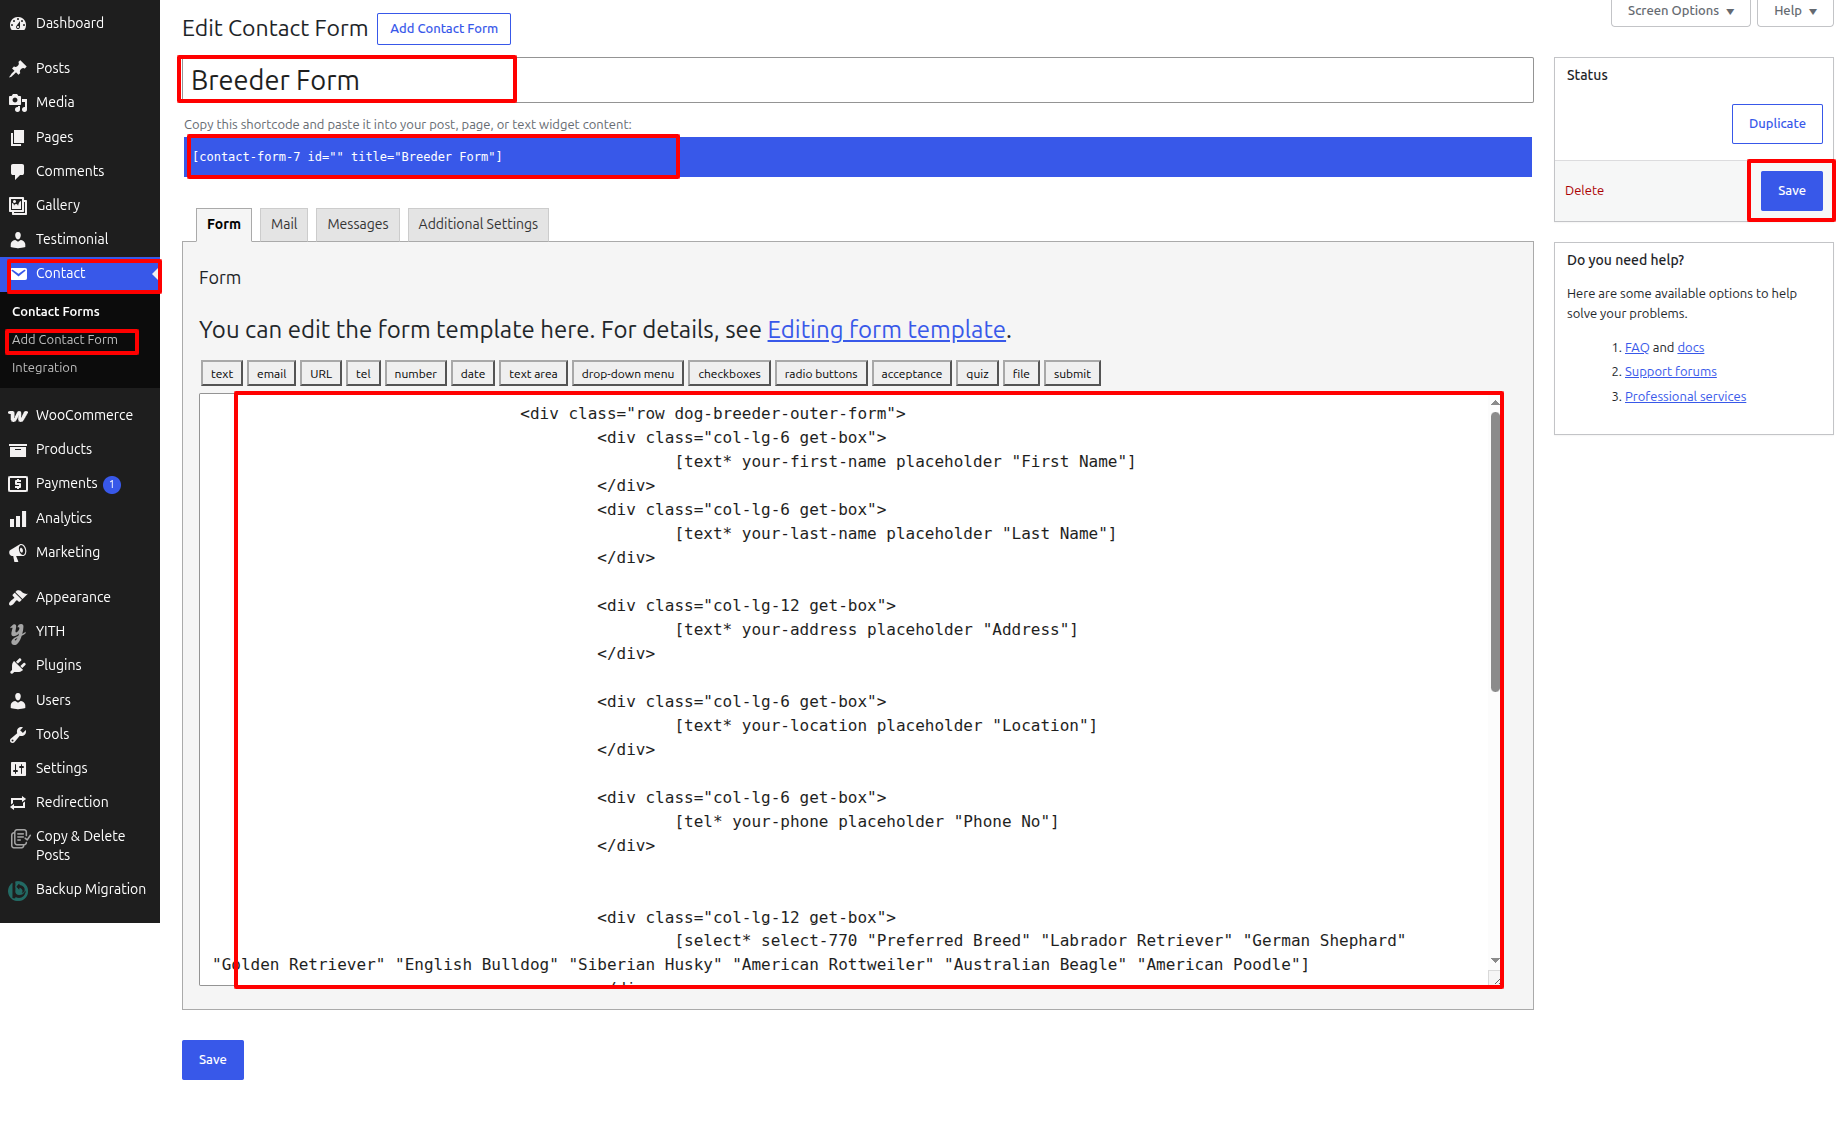Switch to the Additional Settings tab
The width and height of the screenshot is (1841, 1127).
click(478, 224)
